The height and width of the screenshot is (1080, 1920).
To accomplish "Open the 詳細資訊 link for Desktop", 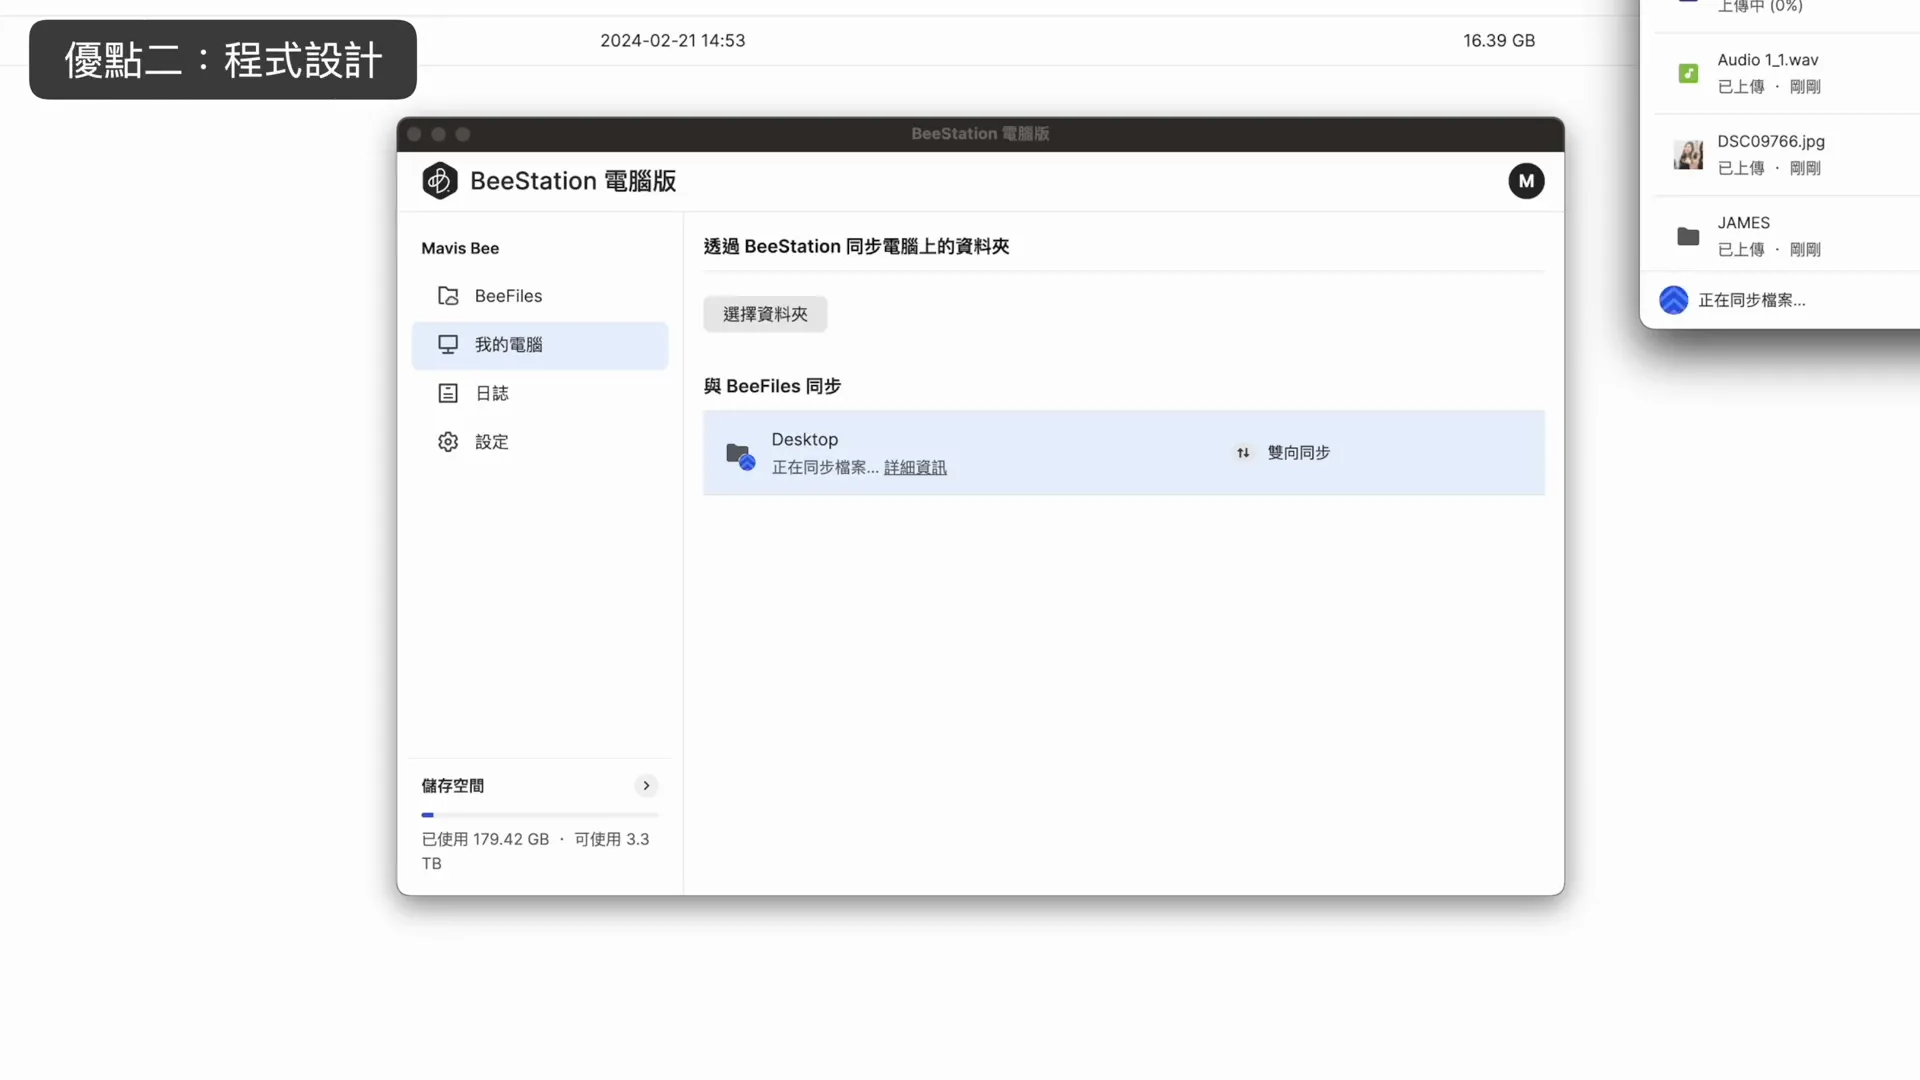I will 915,467.
